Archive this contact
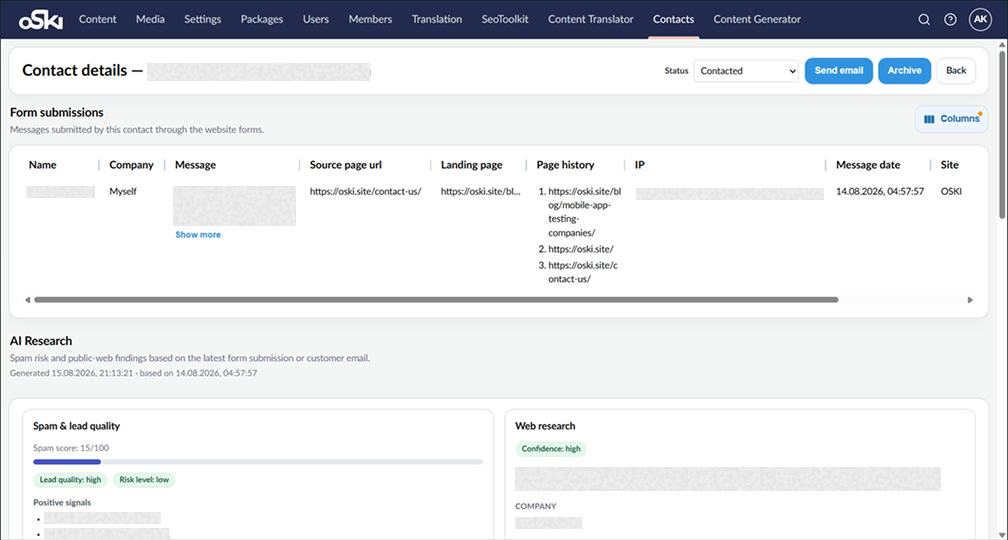Viewport: 1008px width, 540px height. 904,71
